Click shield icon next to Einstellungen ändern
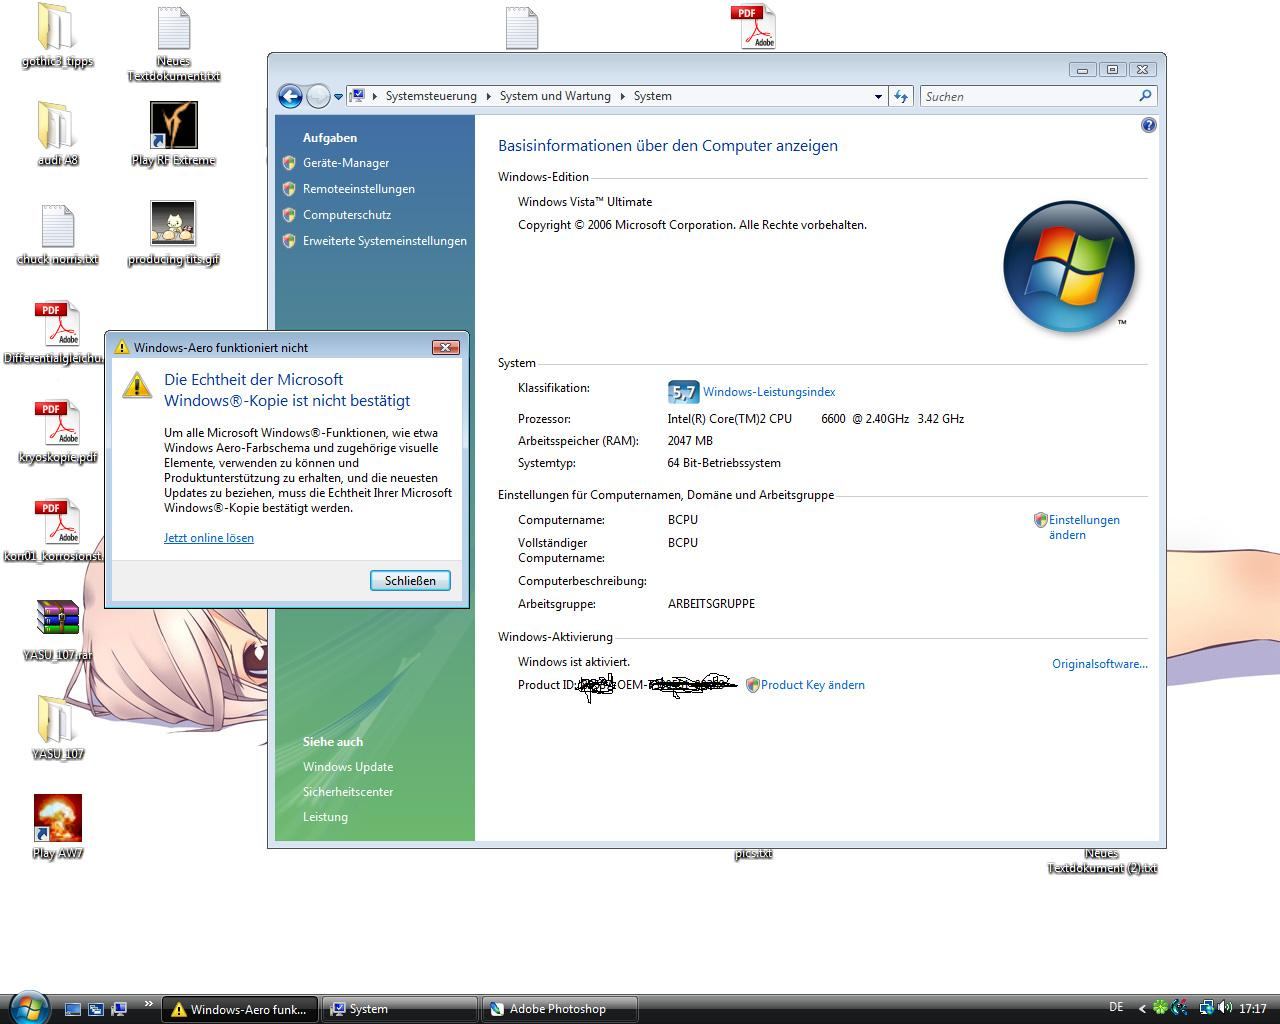 [1040, 520]
